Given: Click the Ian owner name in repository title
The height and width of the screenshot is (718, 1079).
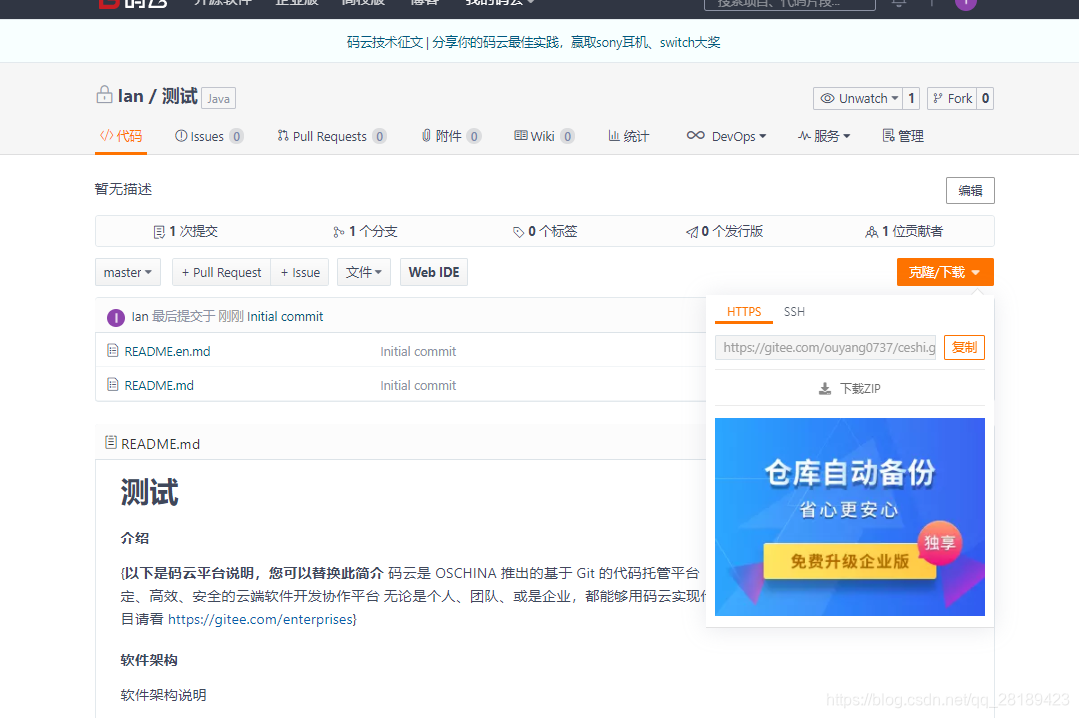Looking at the screenshot, I should coord(131,96).
